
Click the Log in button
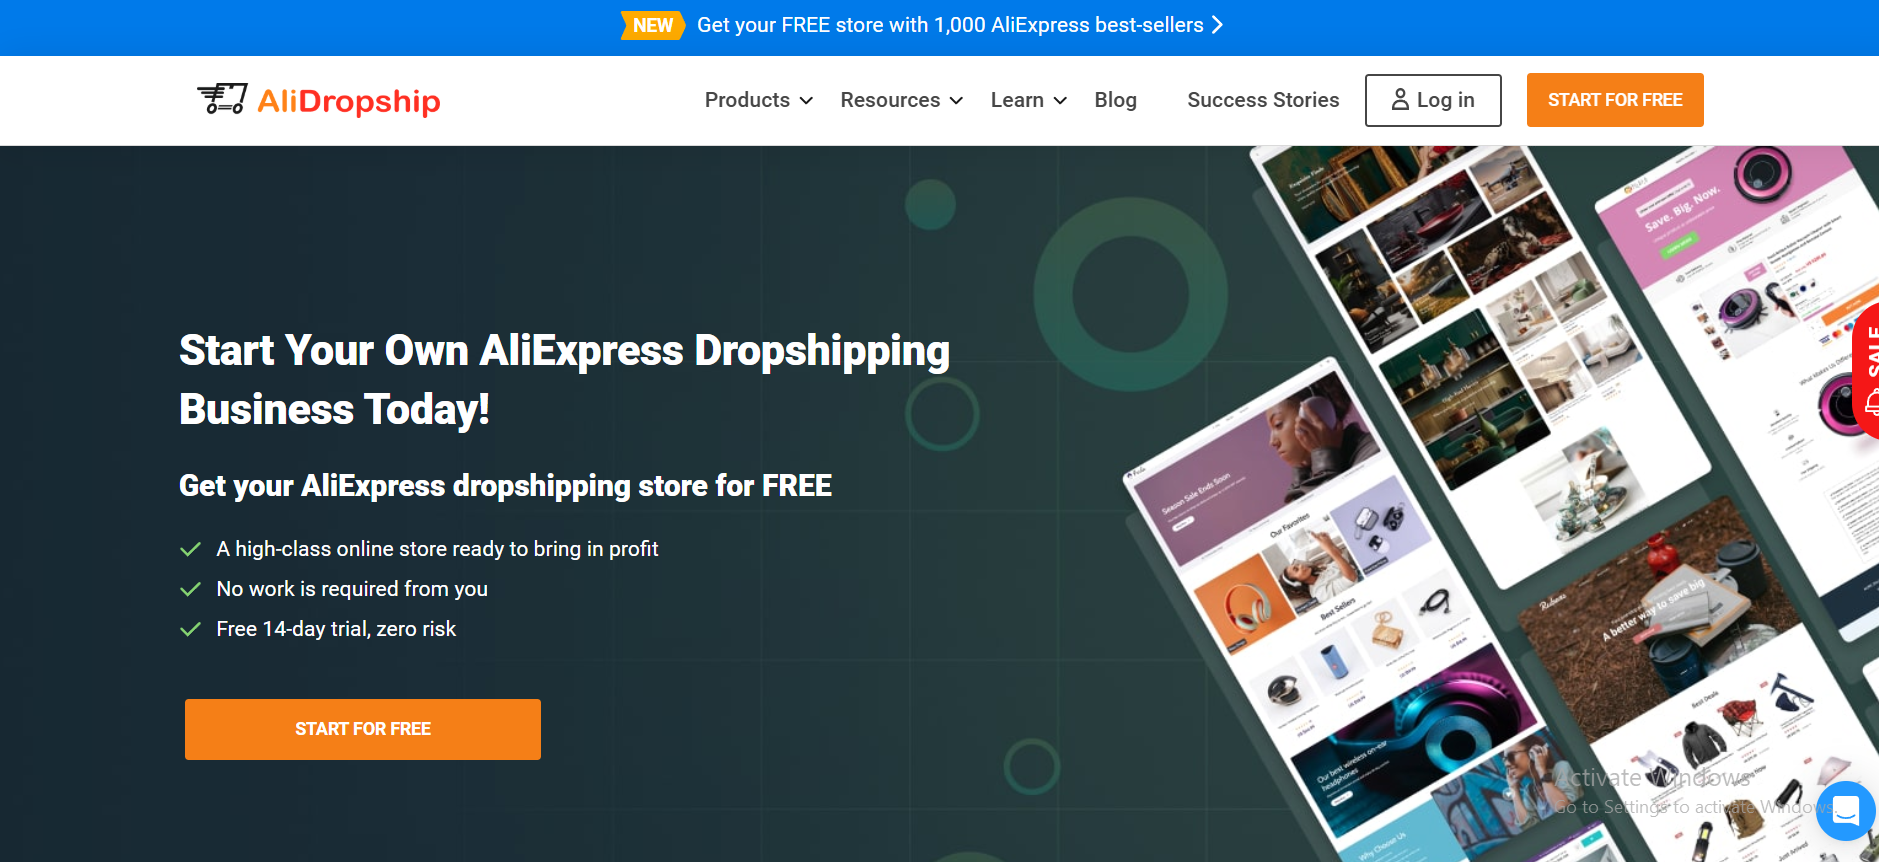click(1433, 100)
